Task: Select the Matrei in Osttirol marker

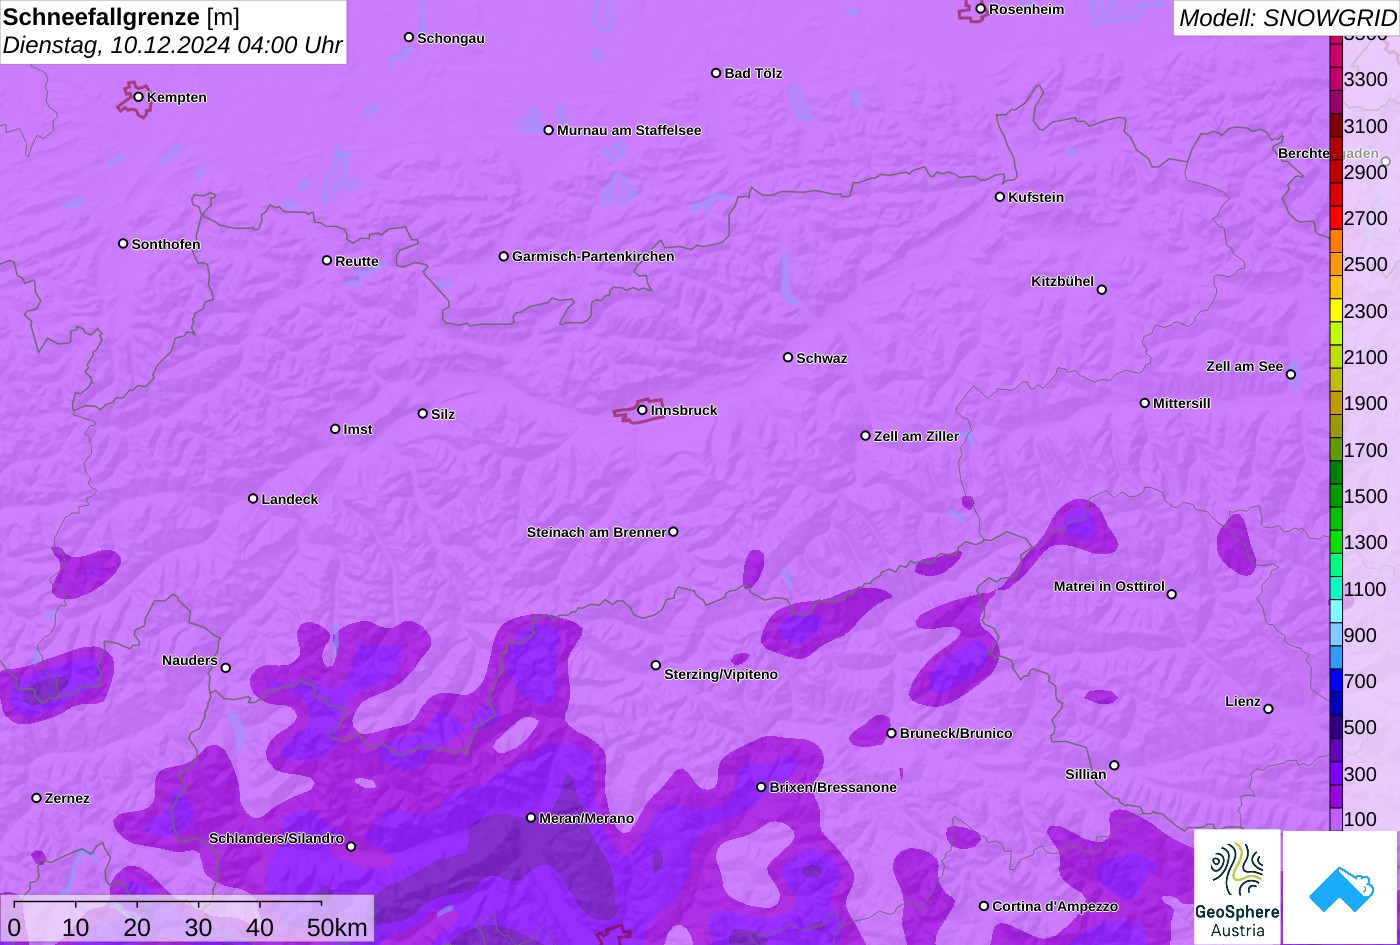Action: 1171,594
